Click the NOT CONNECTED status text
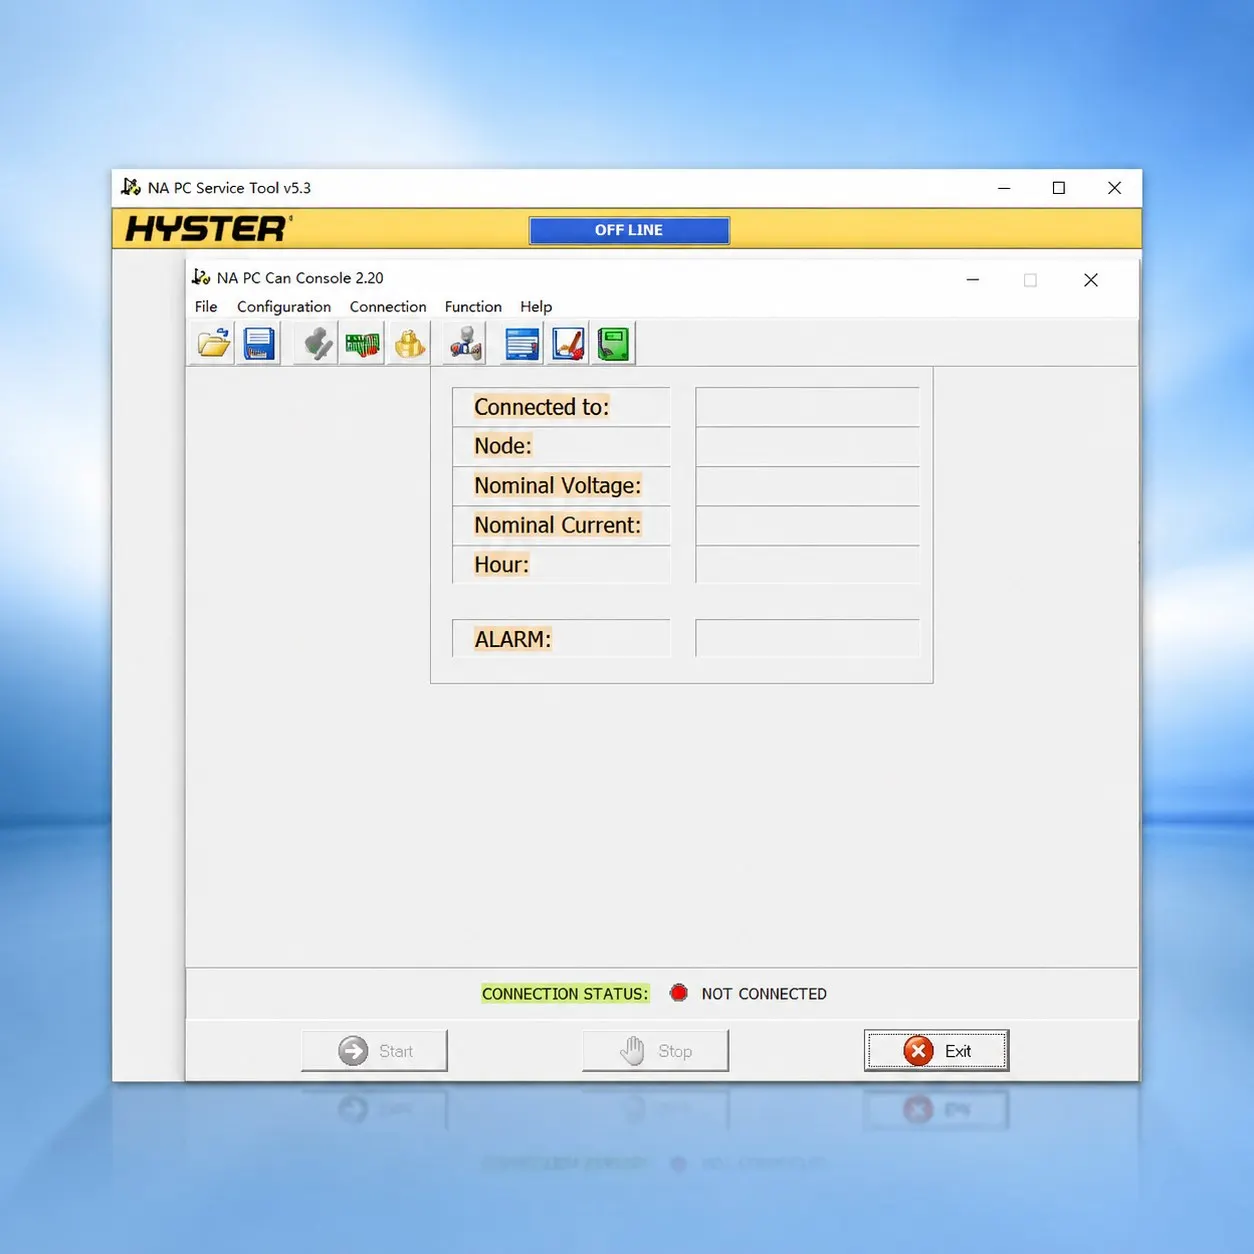This screenshot has width=1254, height=1254. pos(764,994)
